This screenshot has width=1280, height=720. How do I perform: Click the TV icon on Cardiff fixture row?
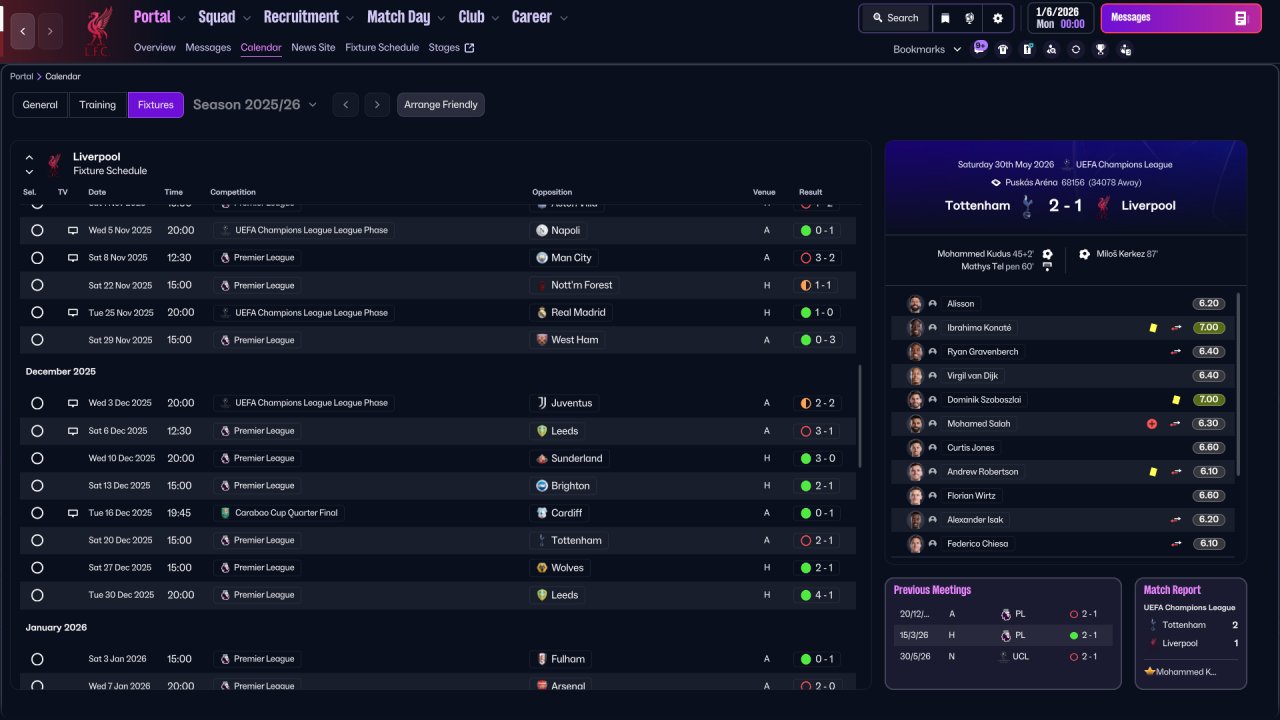point(72,513)
